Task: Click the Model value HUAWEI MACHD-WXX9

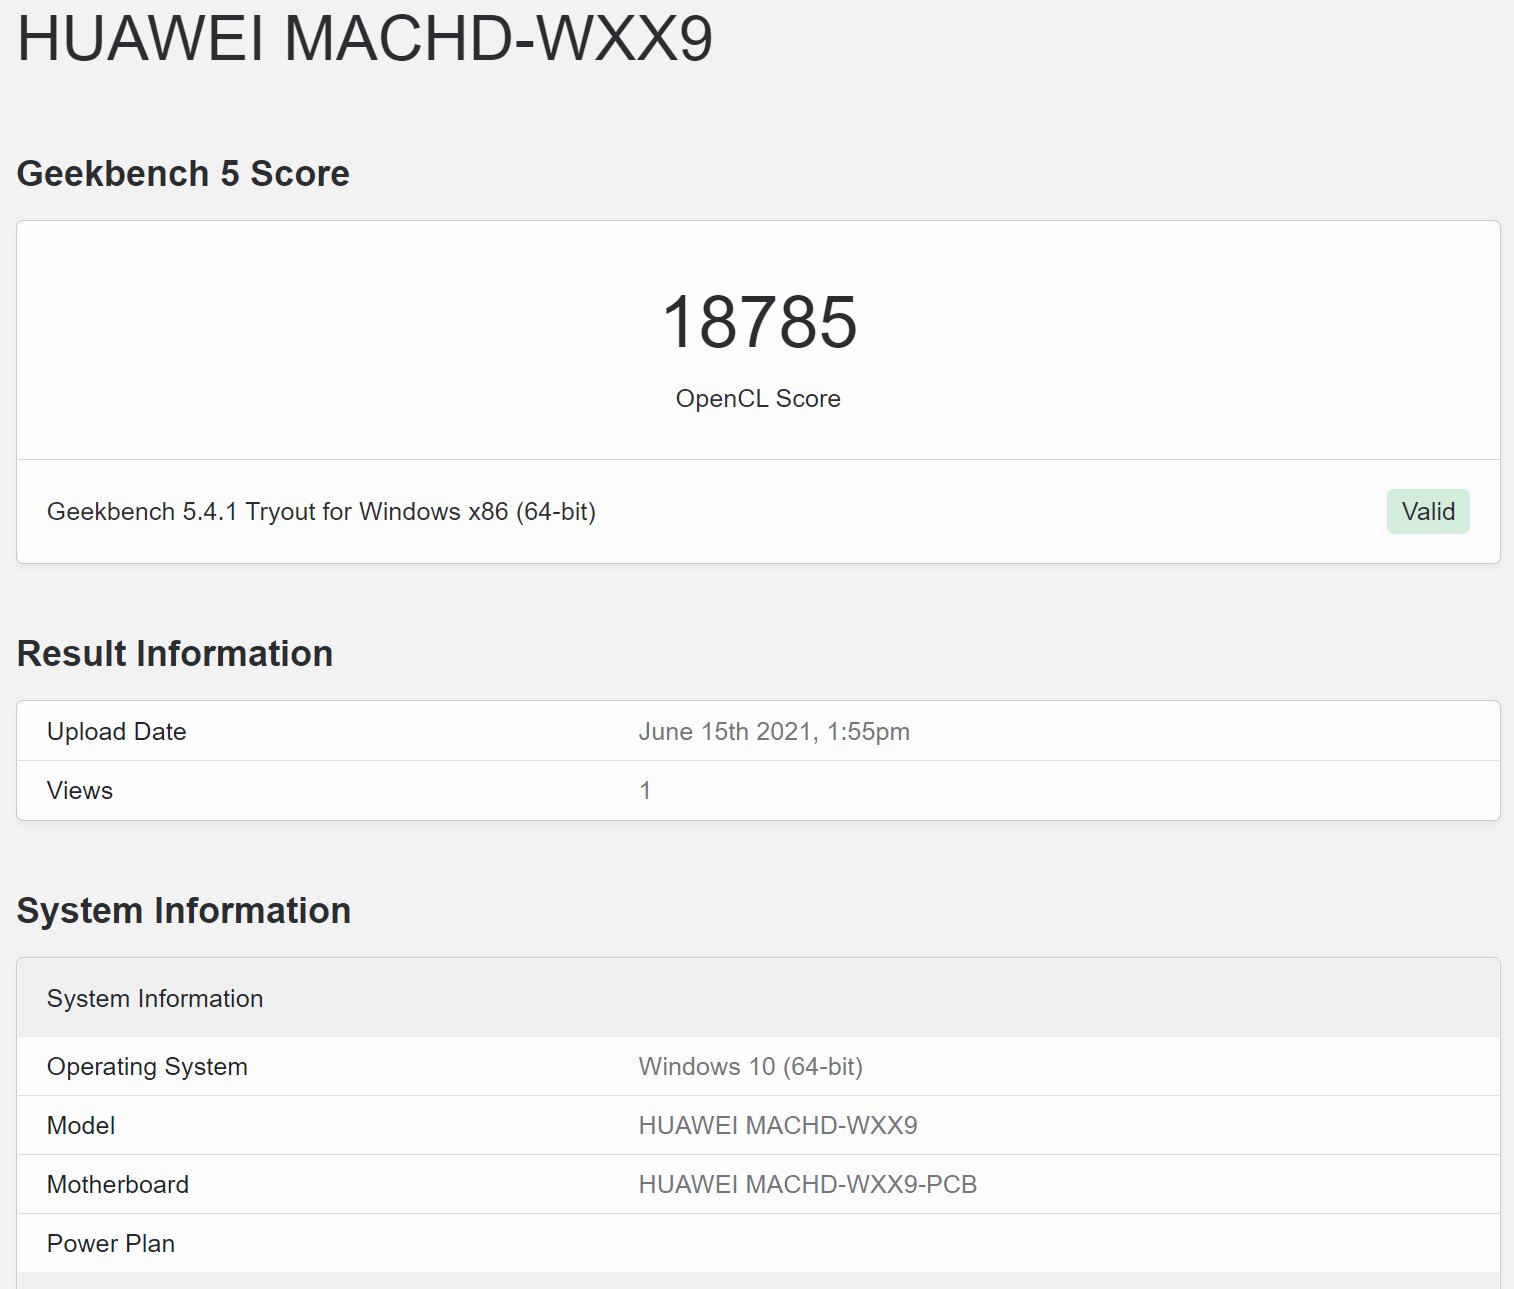Action: coord(777,1126)
